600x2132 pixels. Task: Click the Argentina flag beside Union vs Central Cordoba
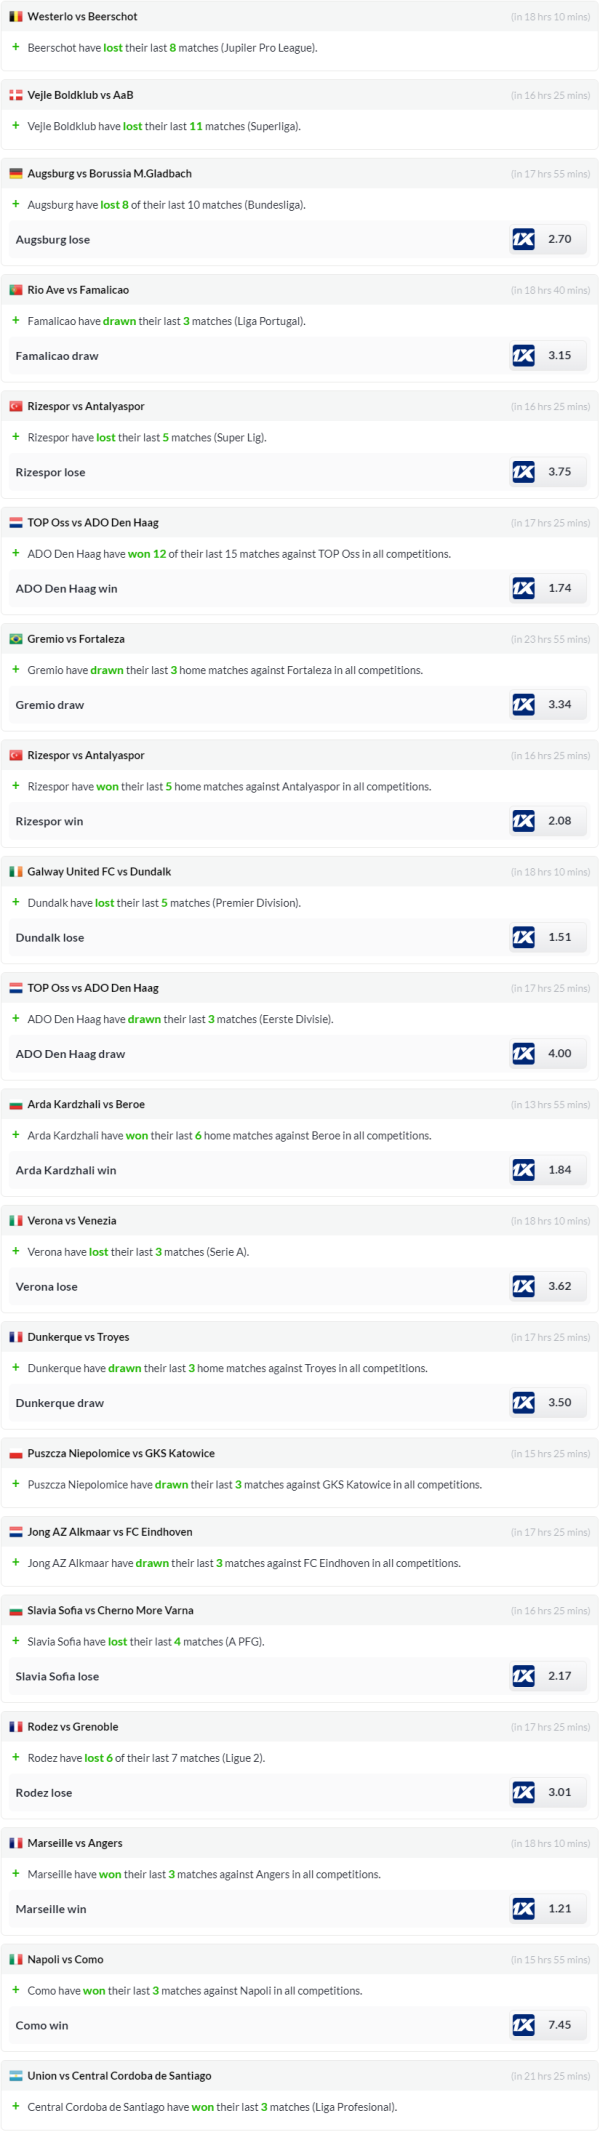(x=16, y=2076)
